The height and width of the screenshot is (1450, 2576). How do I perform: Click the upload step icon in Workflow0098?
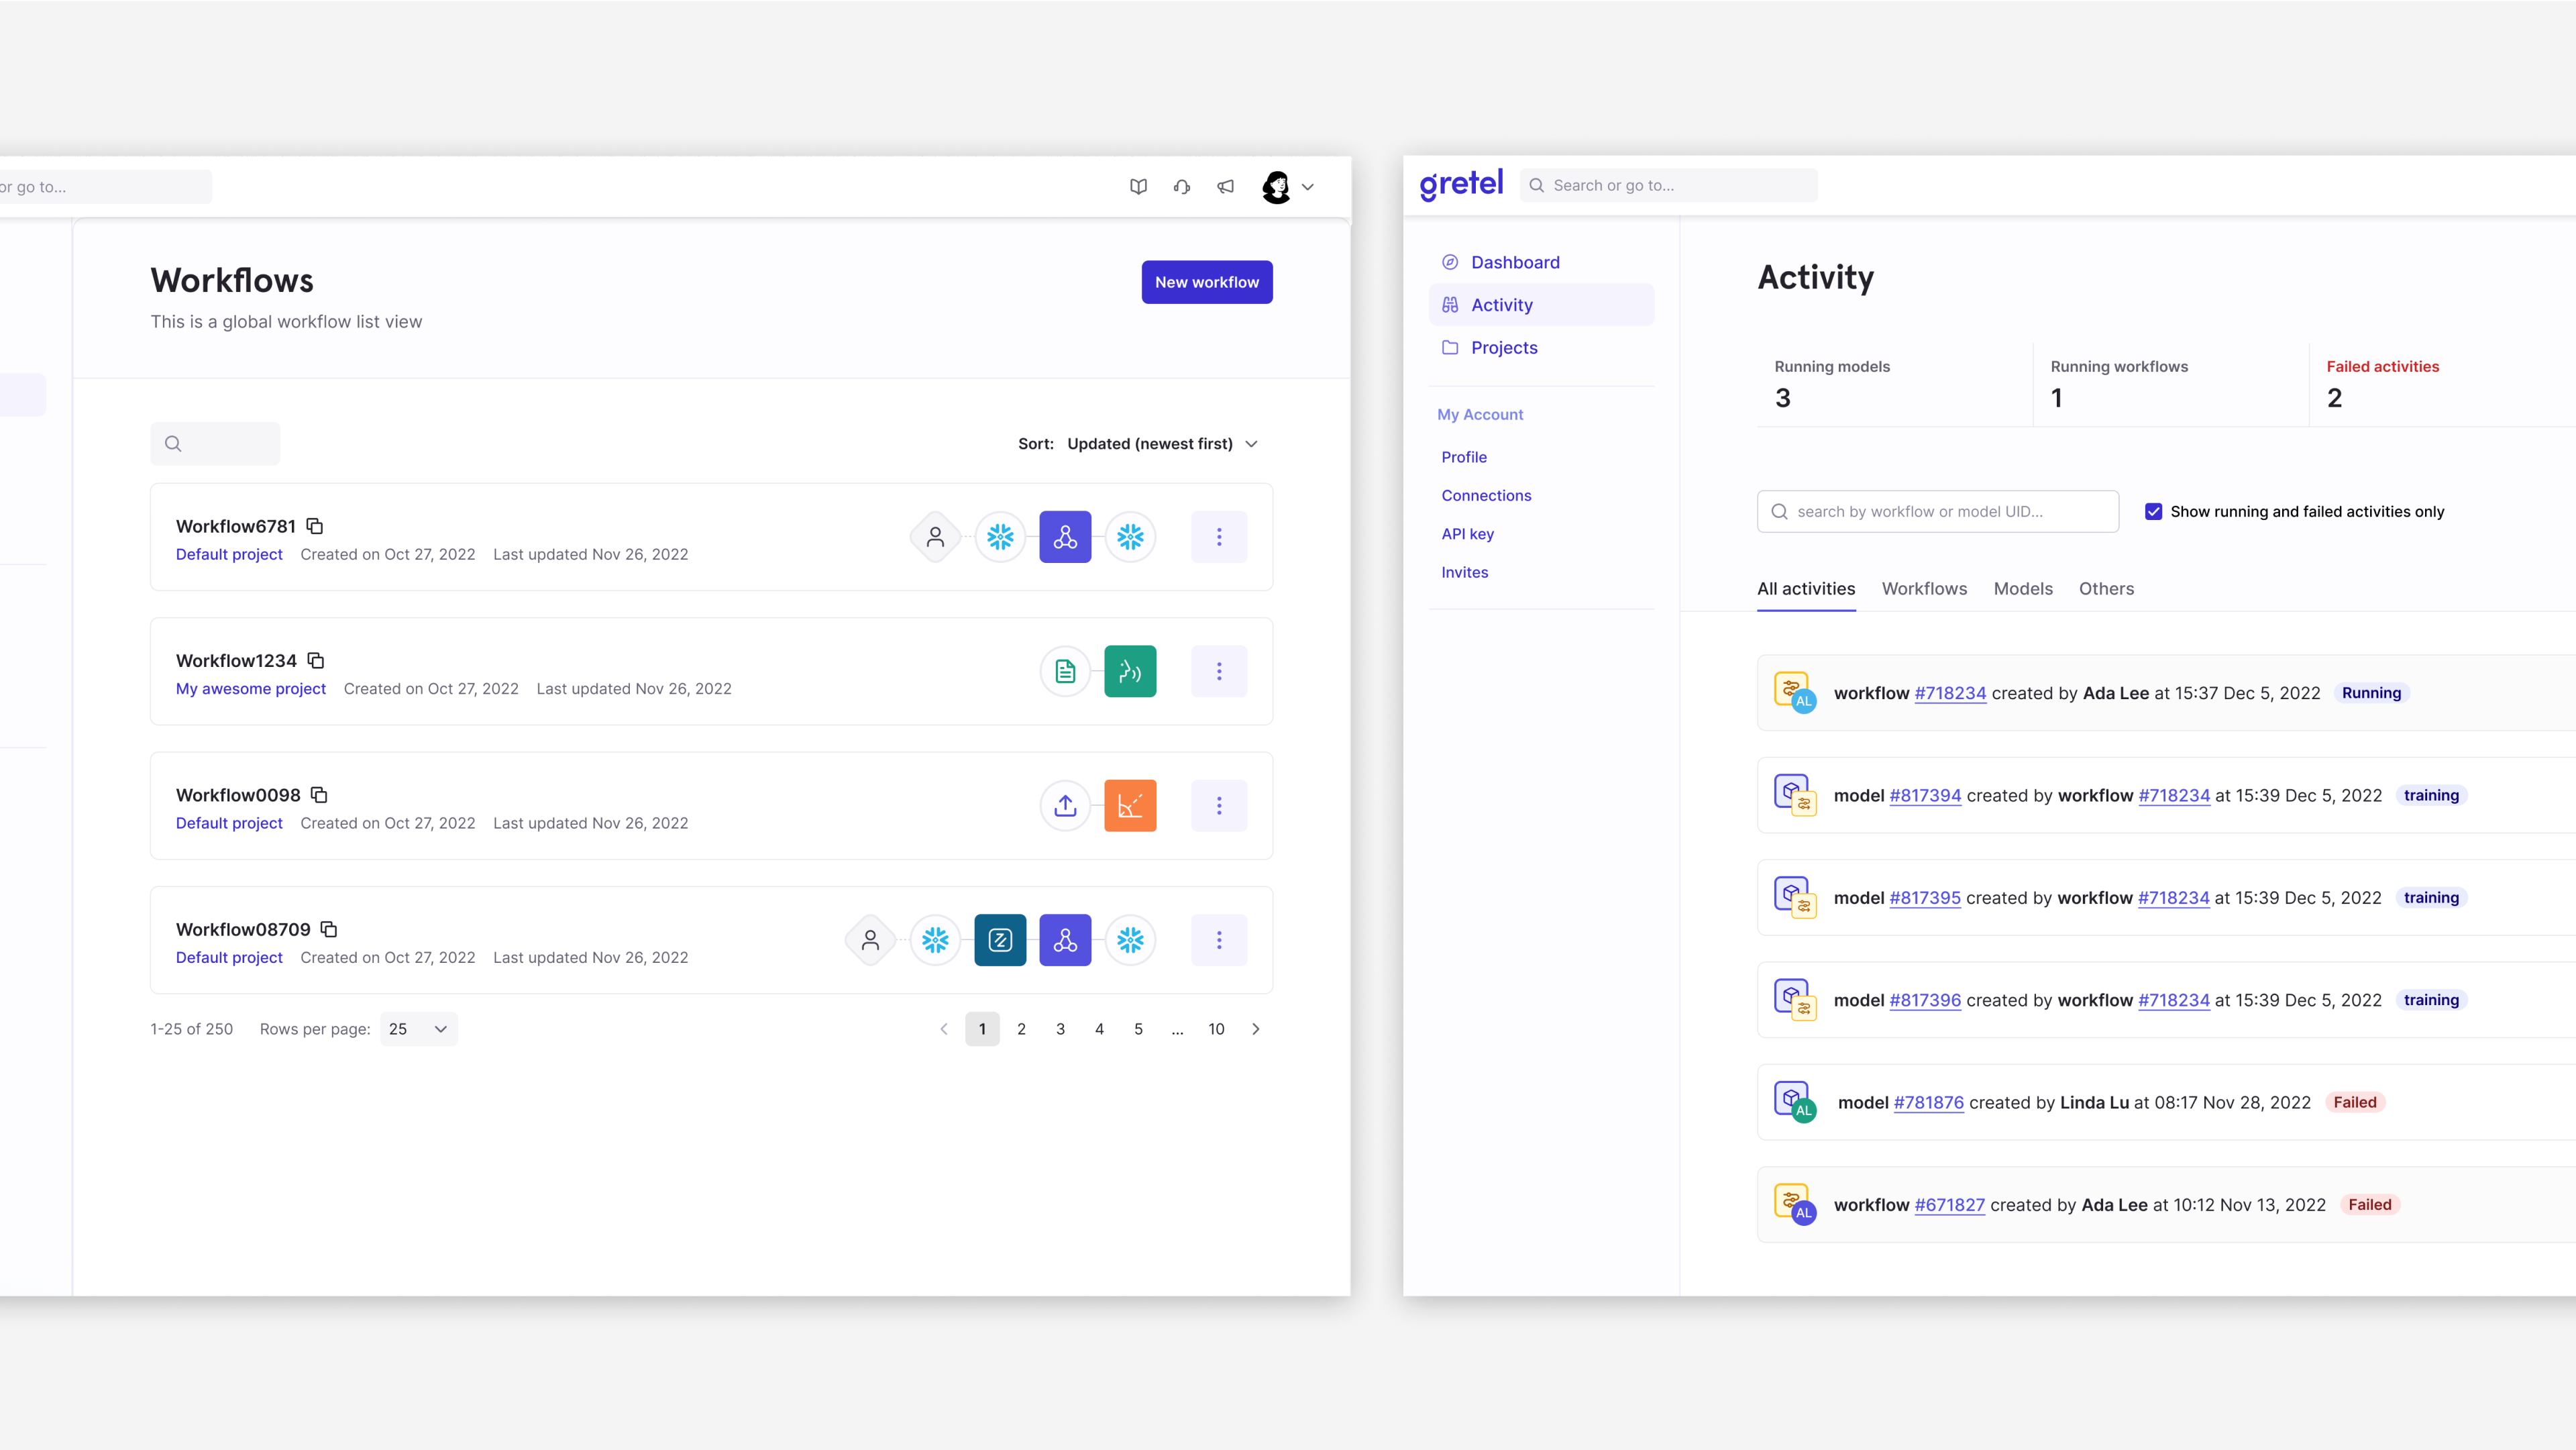(1065, 806)
